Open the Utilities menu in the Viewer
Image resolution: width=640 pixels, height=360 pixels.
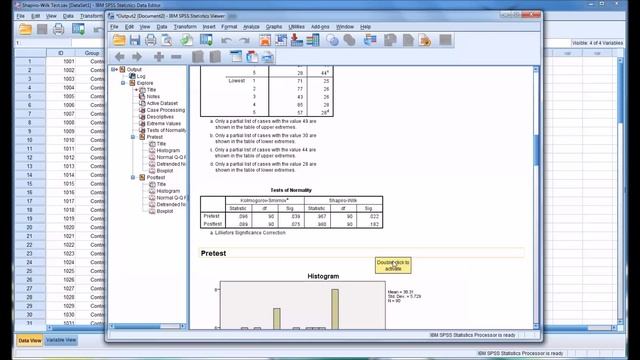[296, 27]
